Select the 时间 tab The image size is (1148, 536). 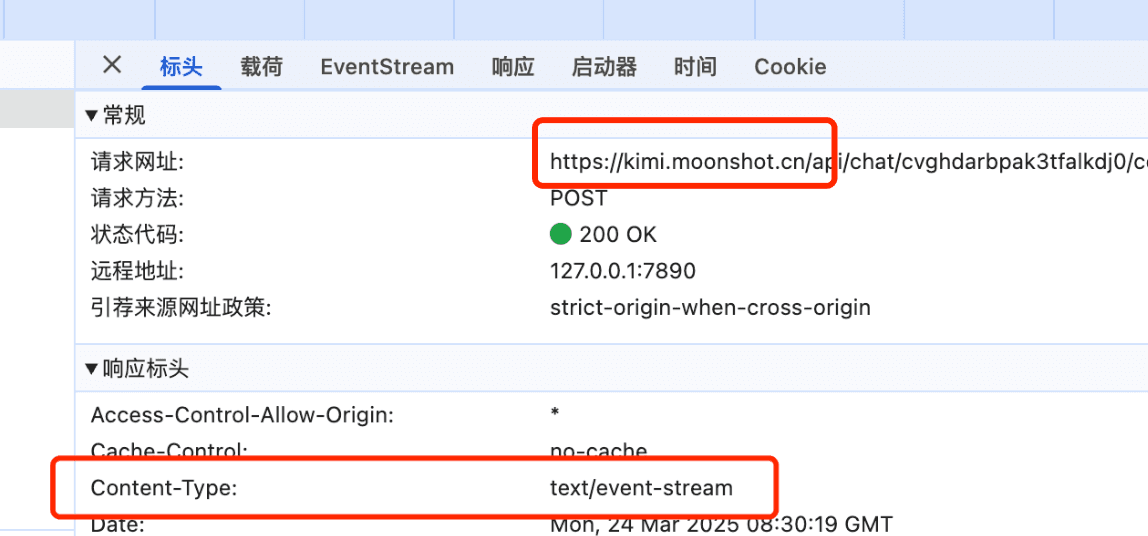695,67
